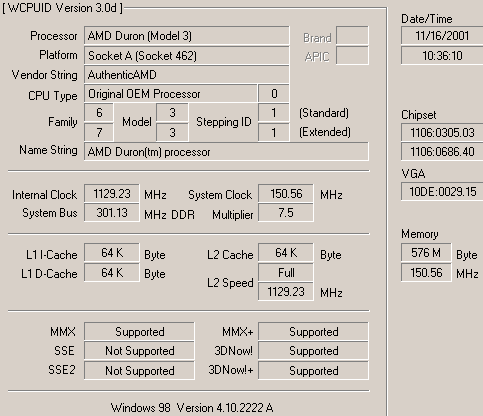The height and width of the screenshot is (416, 483).
Task: Click the Internal Clock 1129.23 value
Action: [112, 193]
